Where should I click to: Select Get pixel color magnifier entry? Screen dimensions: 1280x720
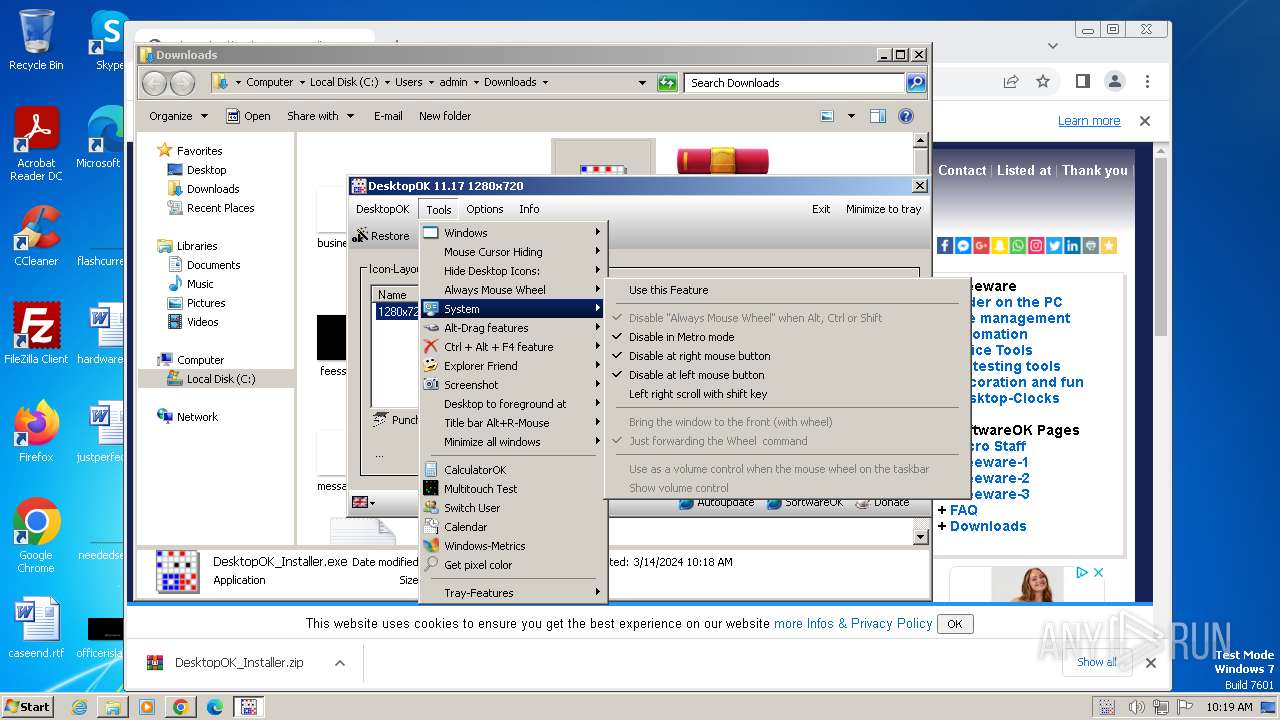(x=512, y=565)
